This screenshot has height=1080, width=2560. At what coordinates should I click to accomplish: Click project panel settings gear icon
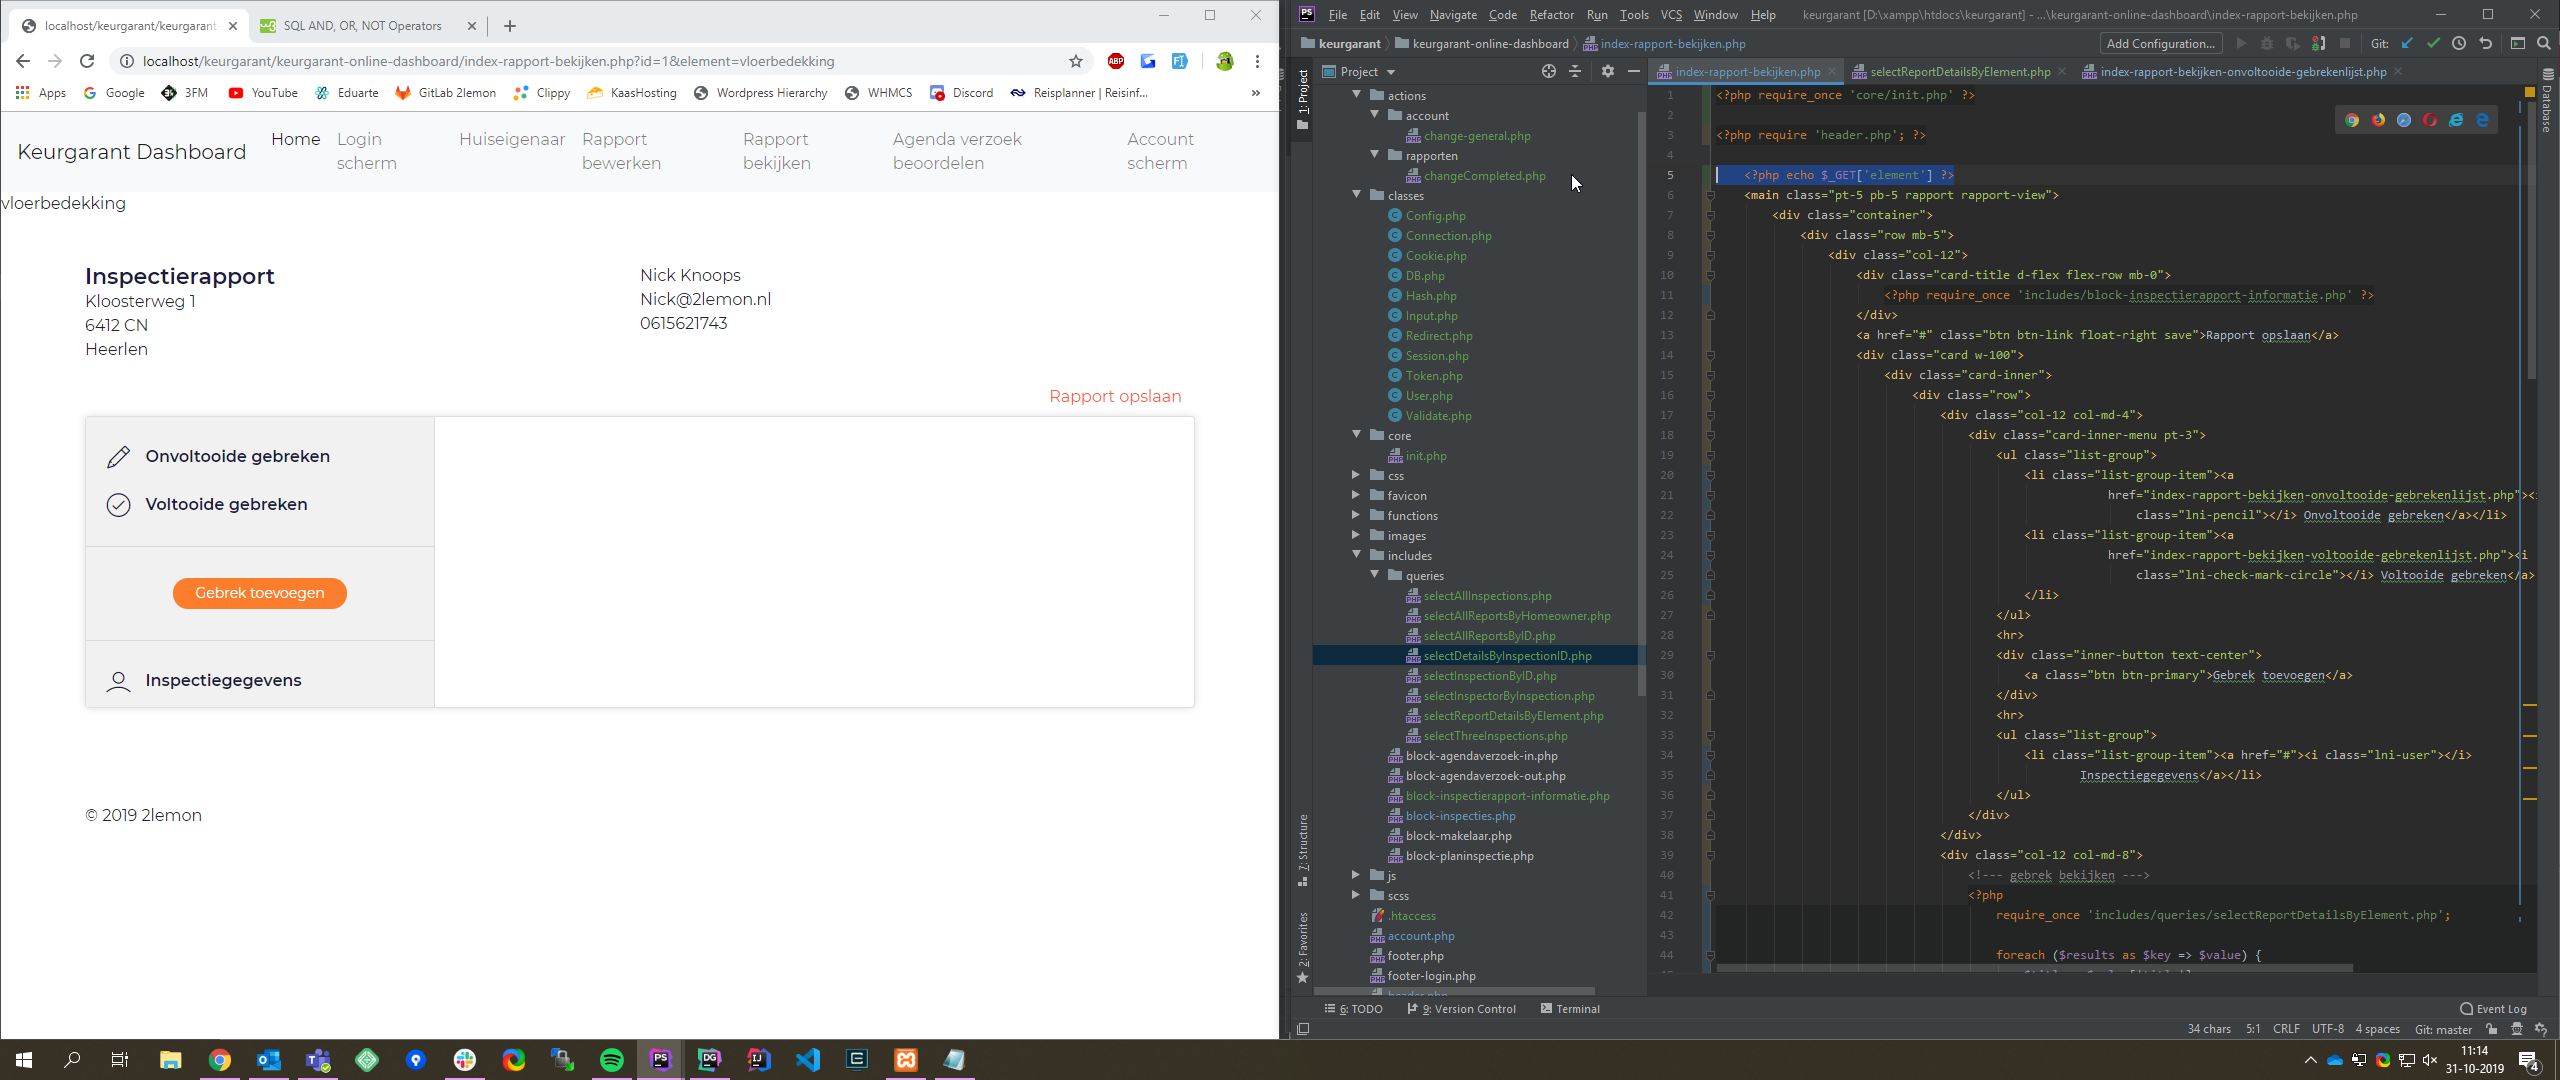tap(1607, 71)
